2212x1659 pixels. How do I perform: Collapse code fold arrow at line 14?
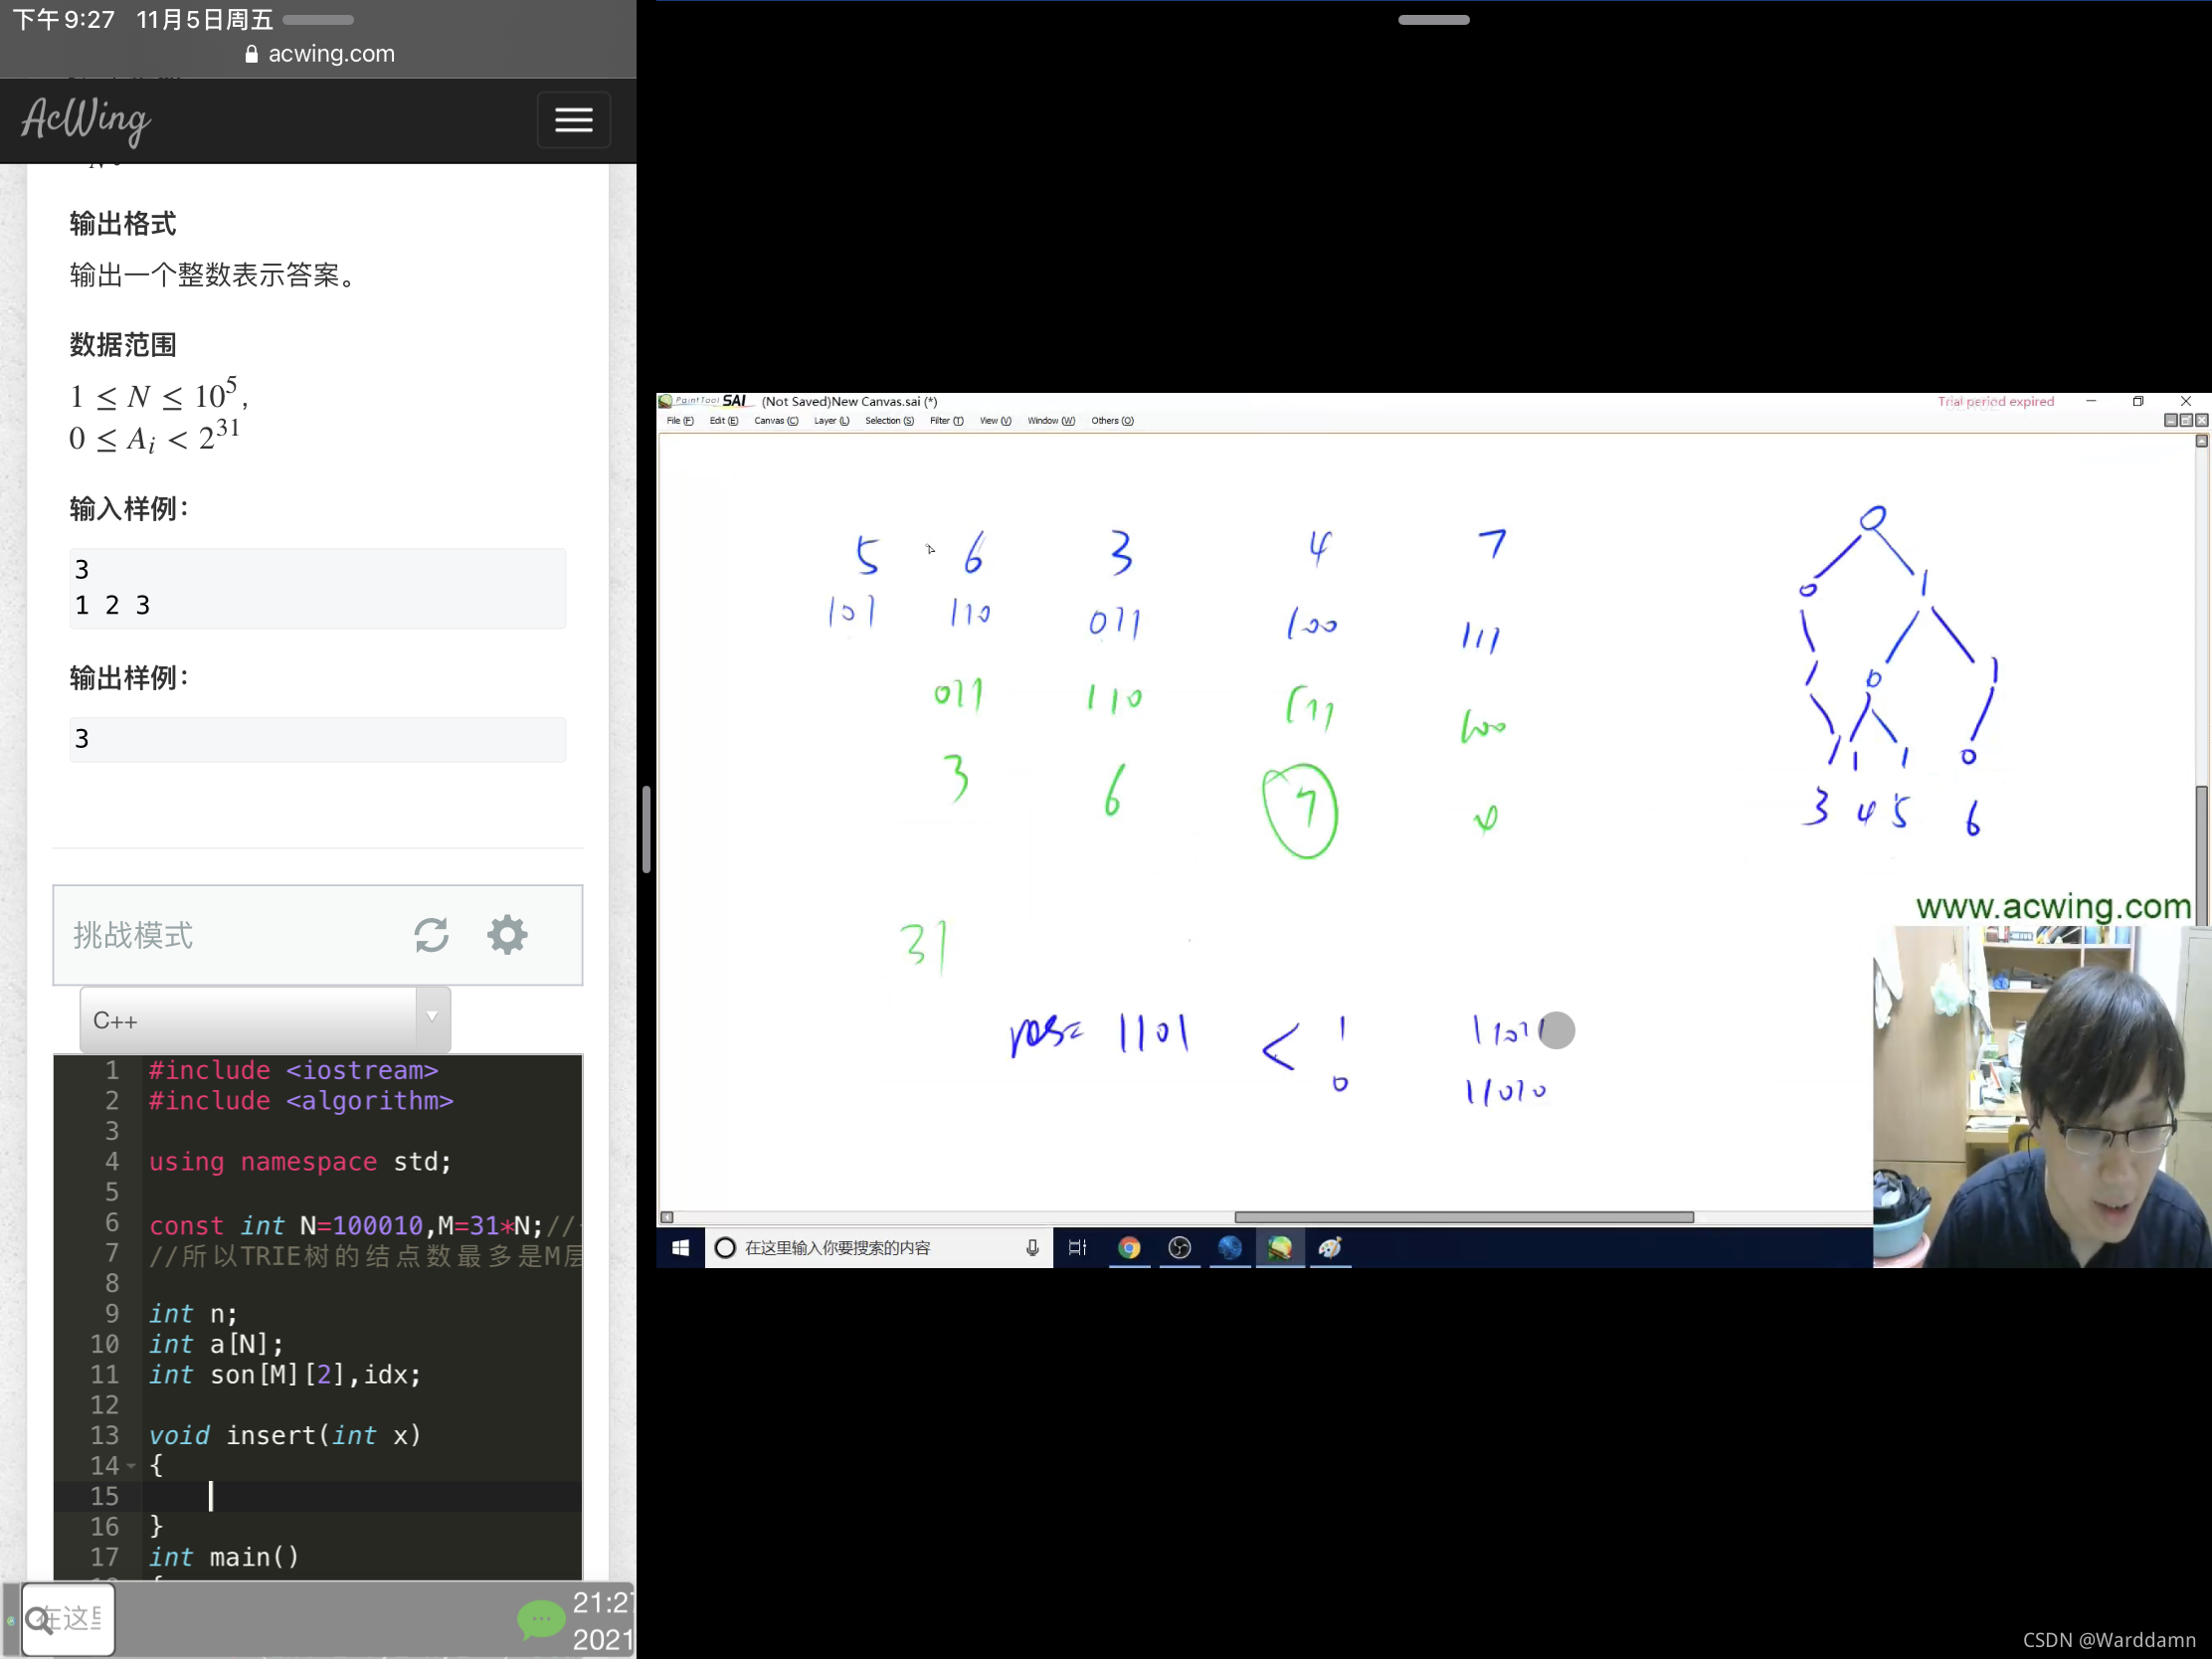point(131,1466)
